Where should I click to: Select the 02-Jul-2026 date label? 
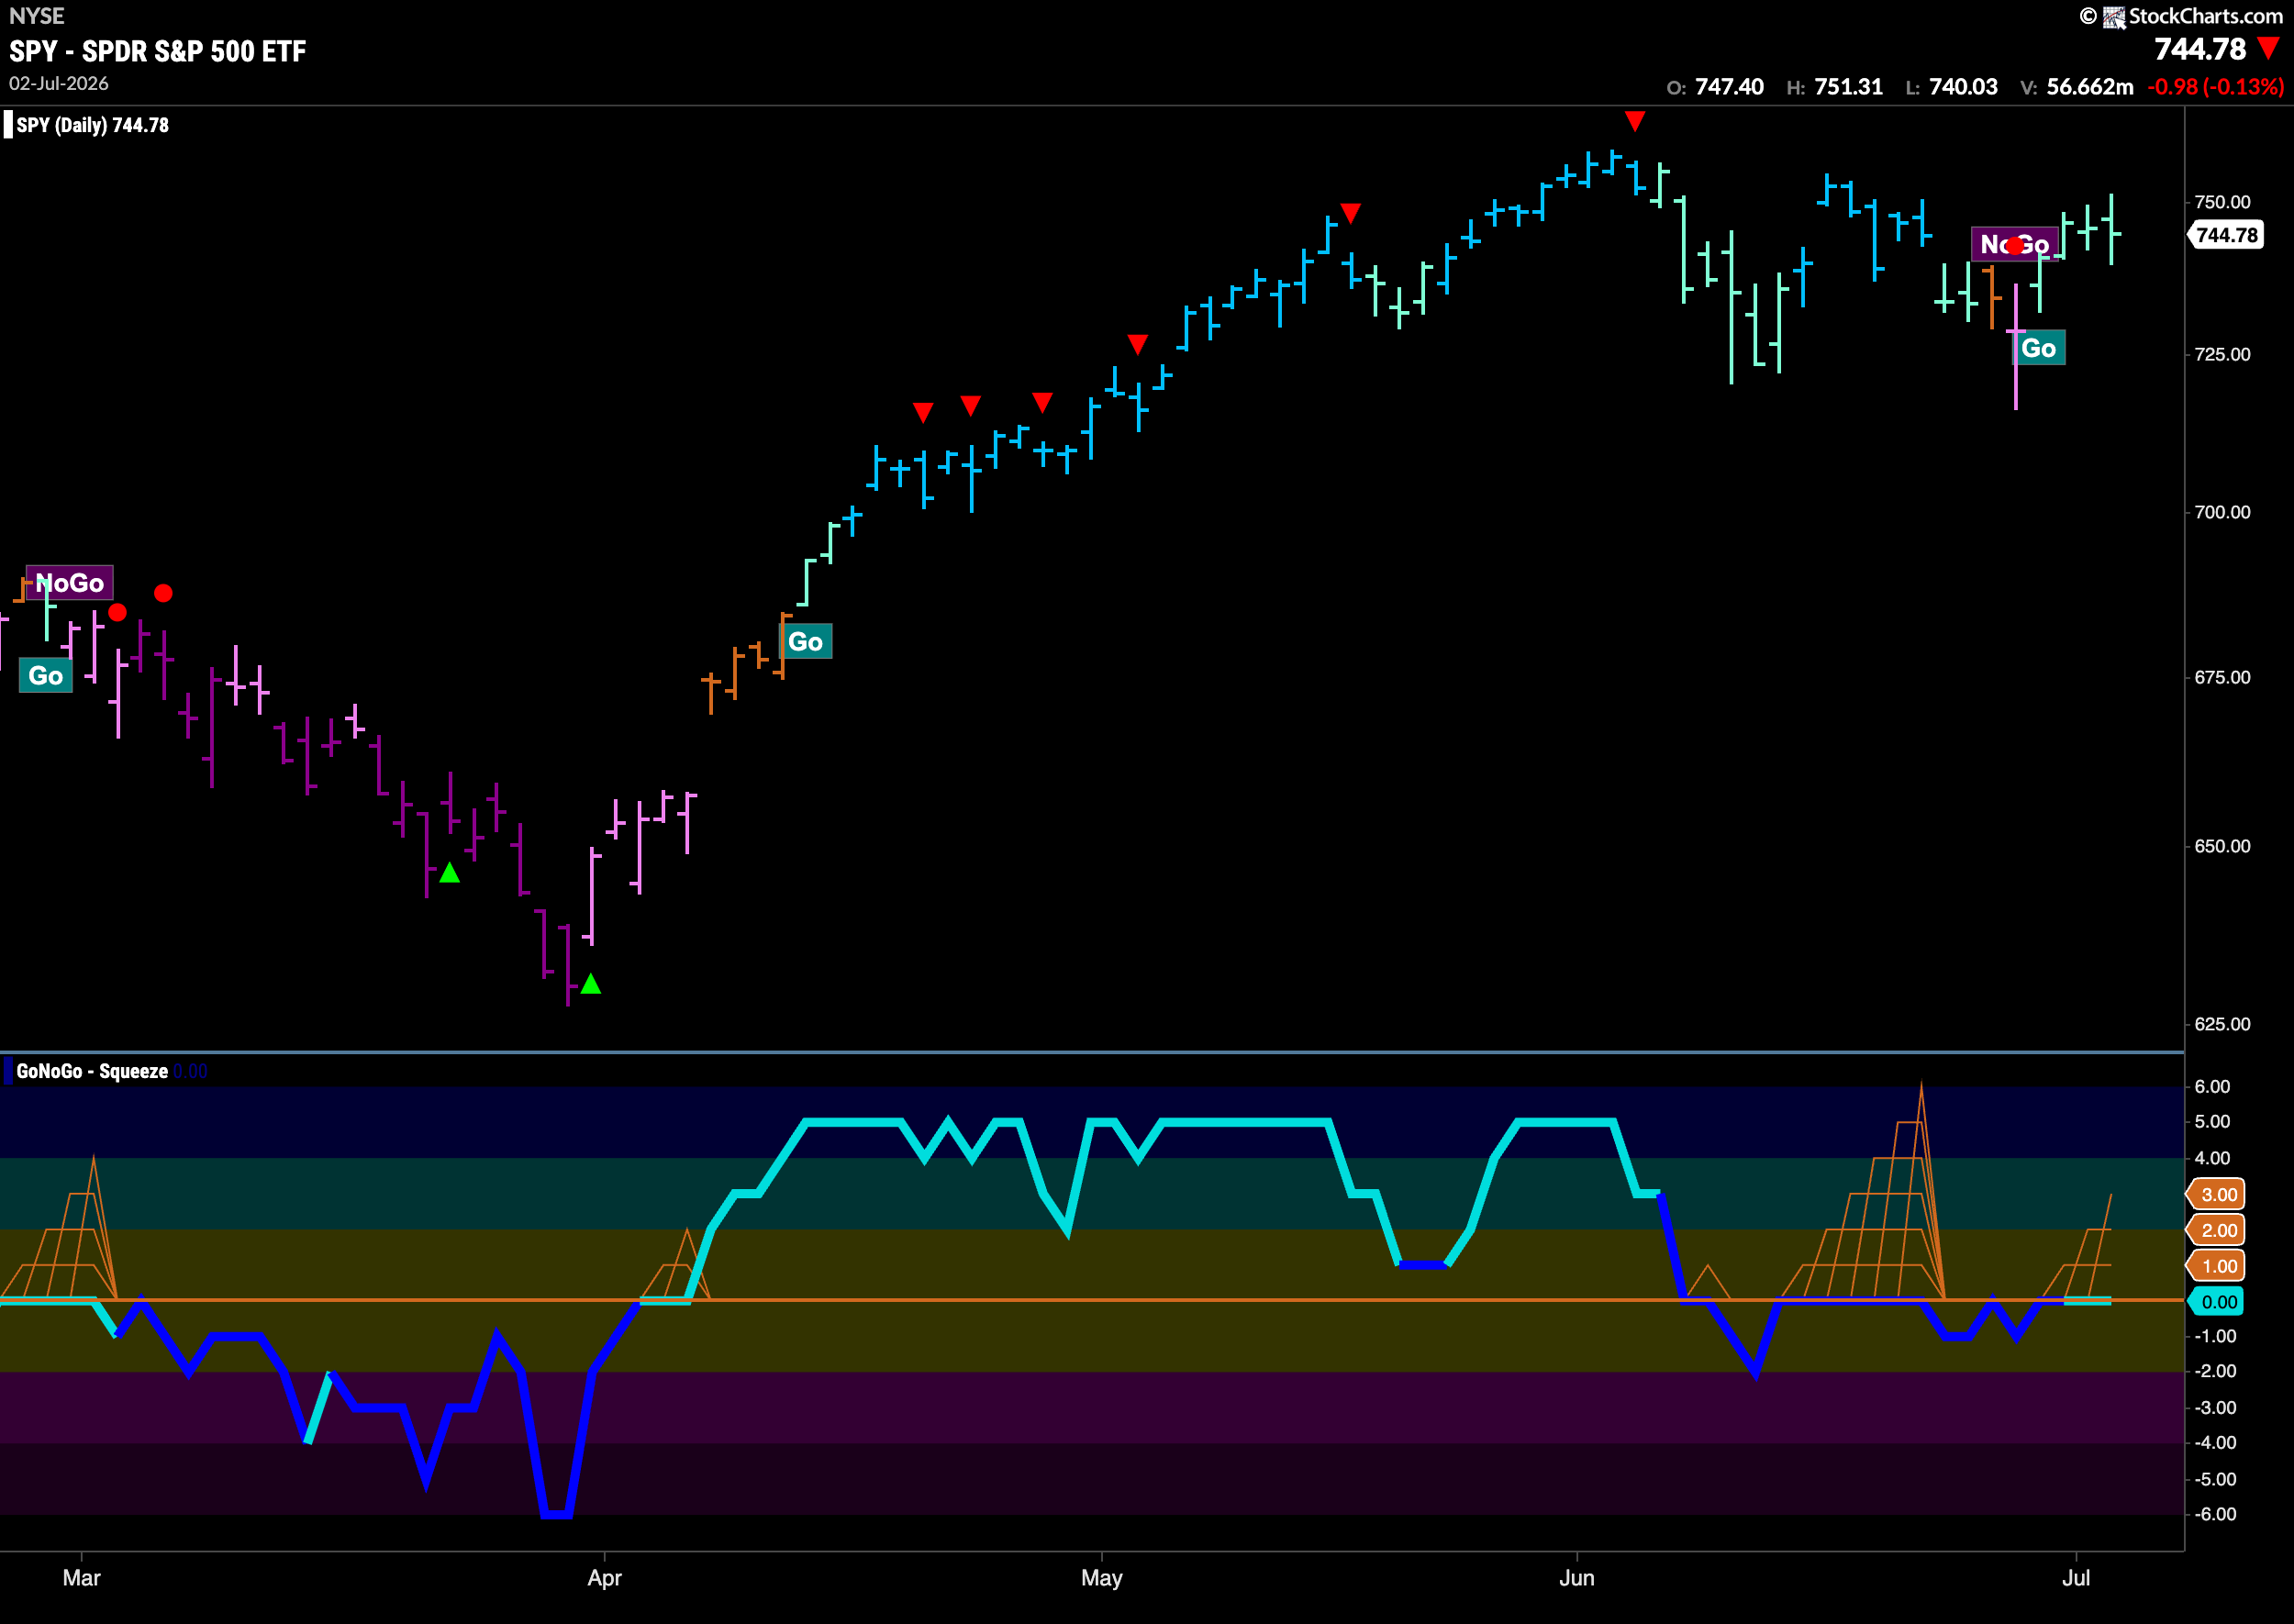point(59,84)
